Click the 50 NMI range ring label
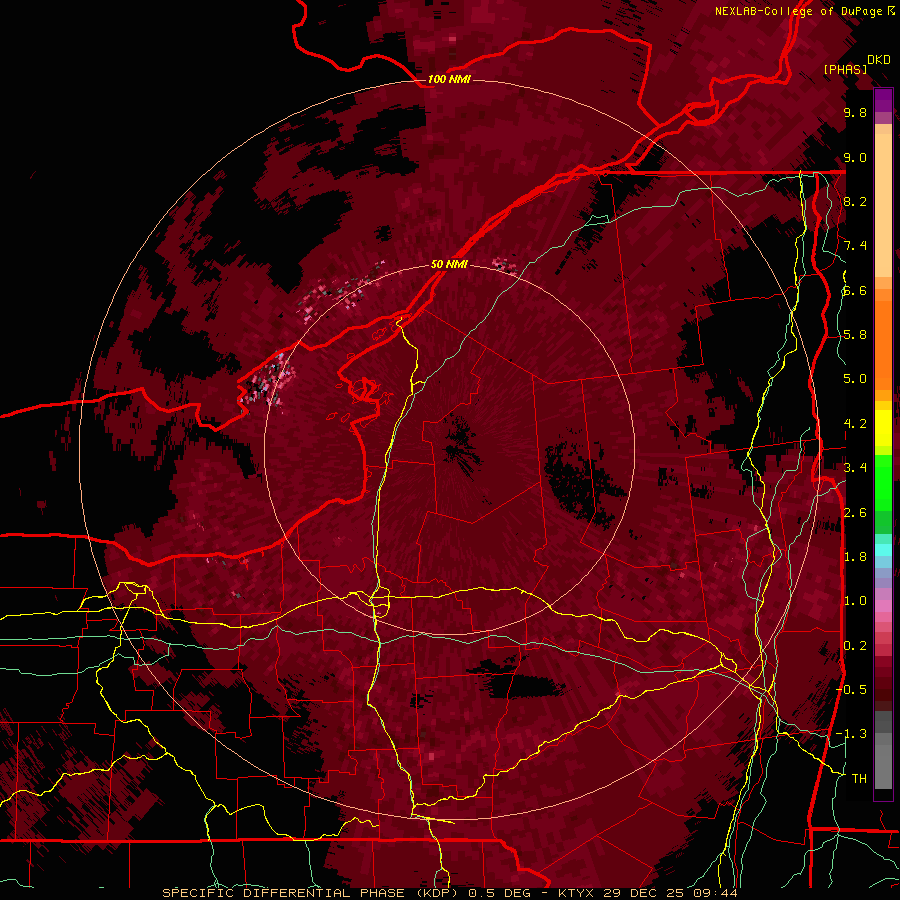The width and height of the screenshot is (900, 900). click(449, 264)
